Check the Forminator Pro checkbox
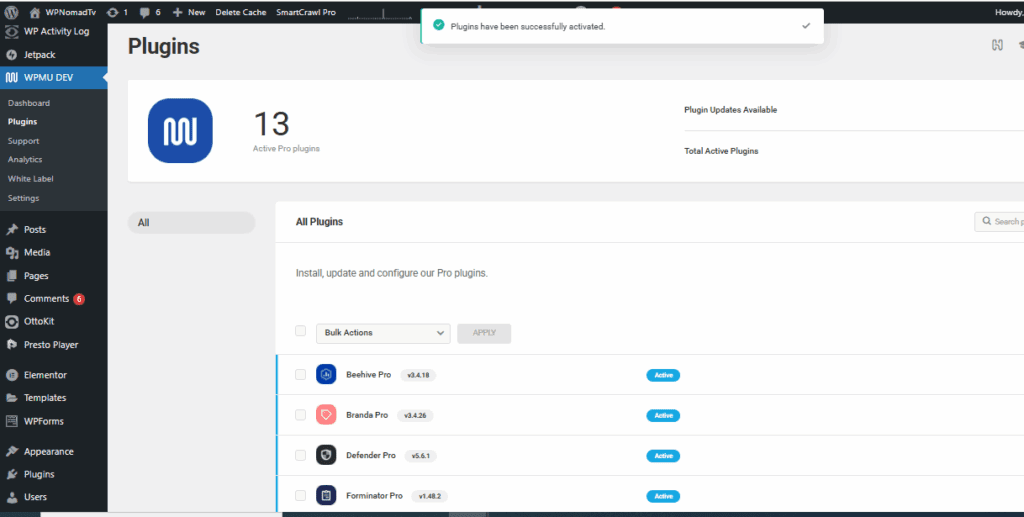This screenshot has height=517, width=1024. pos(300,496)
